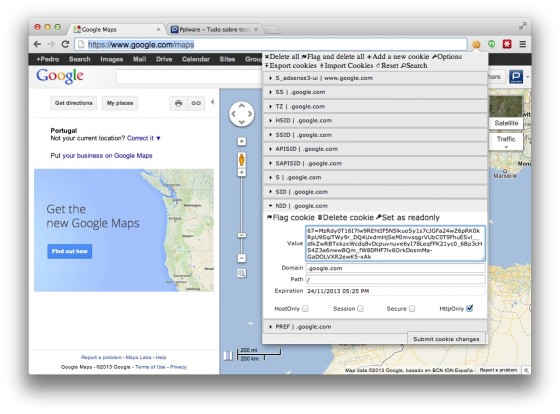Open Search in the Google black bar
Image resolution: width=560 pixels, height=414 pixels.
tap(79, 59)
